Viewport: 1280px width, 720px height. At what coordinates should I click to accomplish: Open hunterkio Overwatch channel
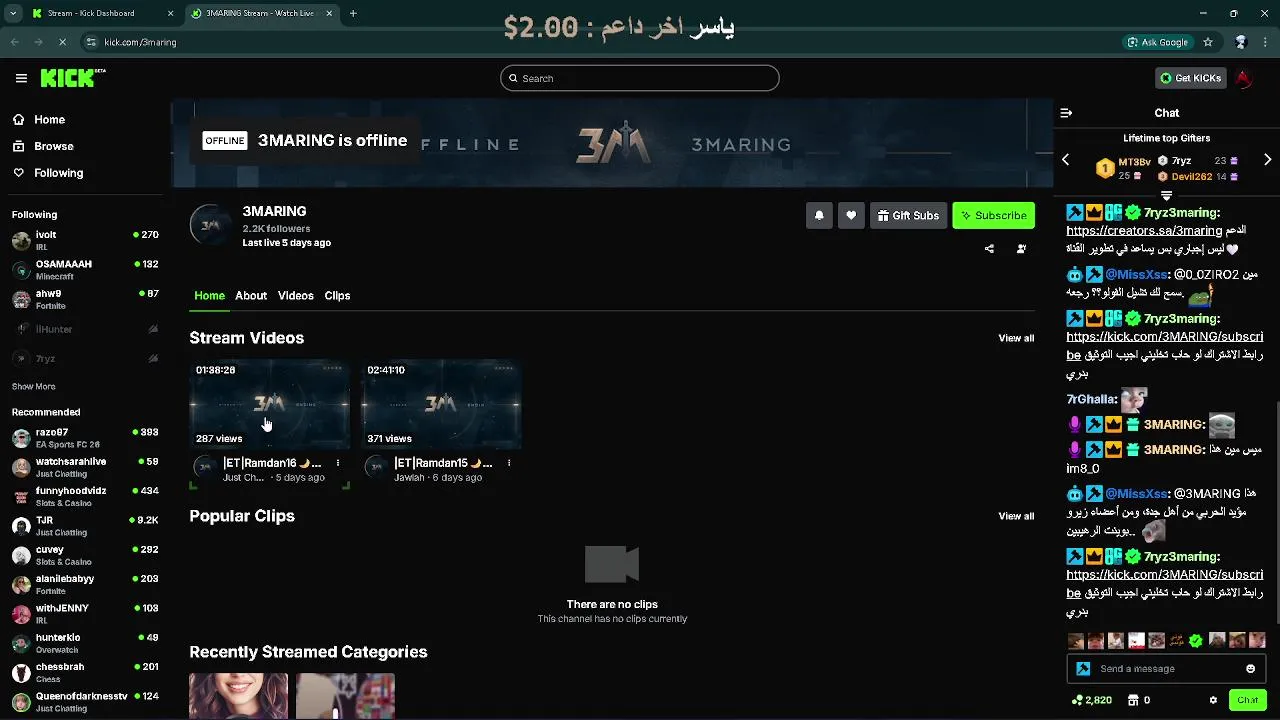pos(85,643)
